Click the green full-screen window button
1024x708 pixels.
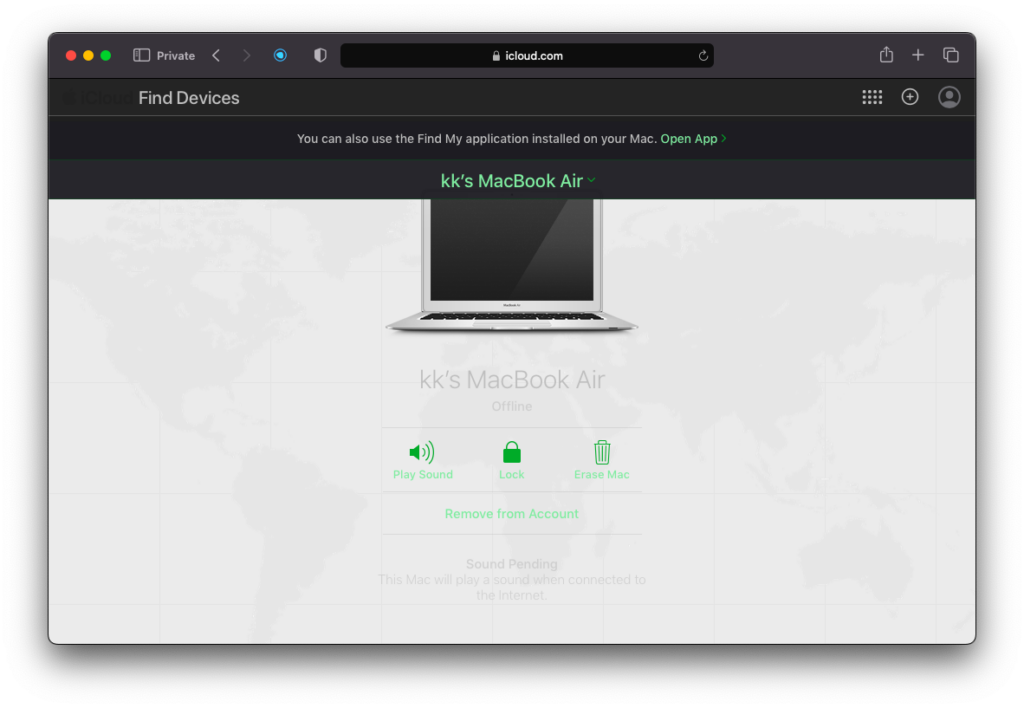tap(106, 56)
